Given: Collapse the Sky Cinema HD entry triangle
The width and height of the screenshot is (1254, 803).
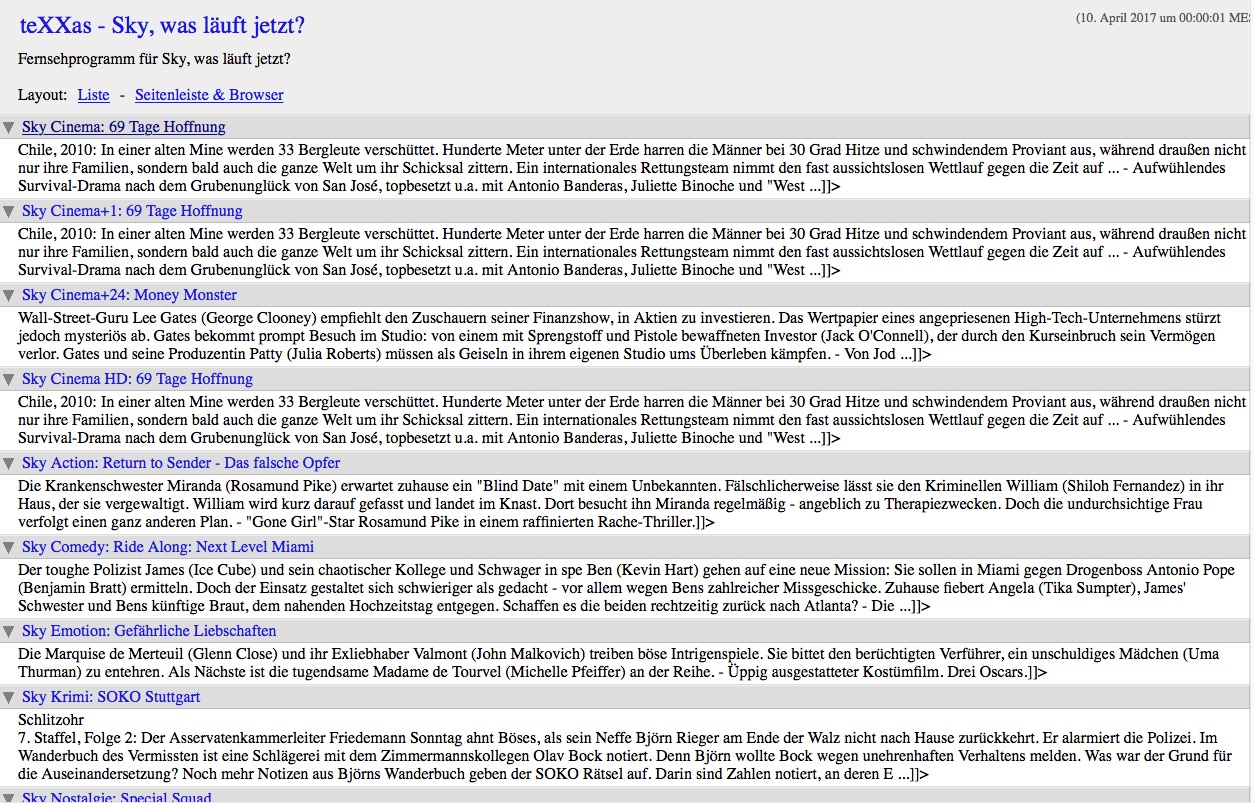Looking at the screenshot, I should pos(9,379).
